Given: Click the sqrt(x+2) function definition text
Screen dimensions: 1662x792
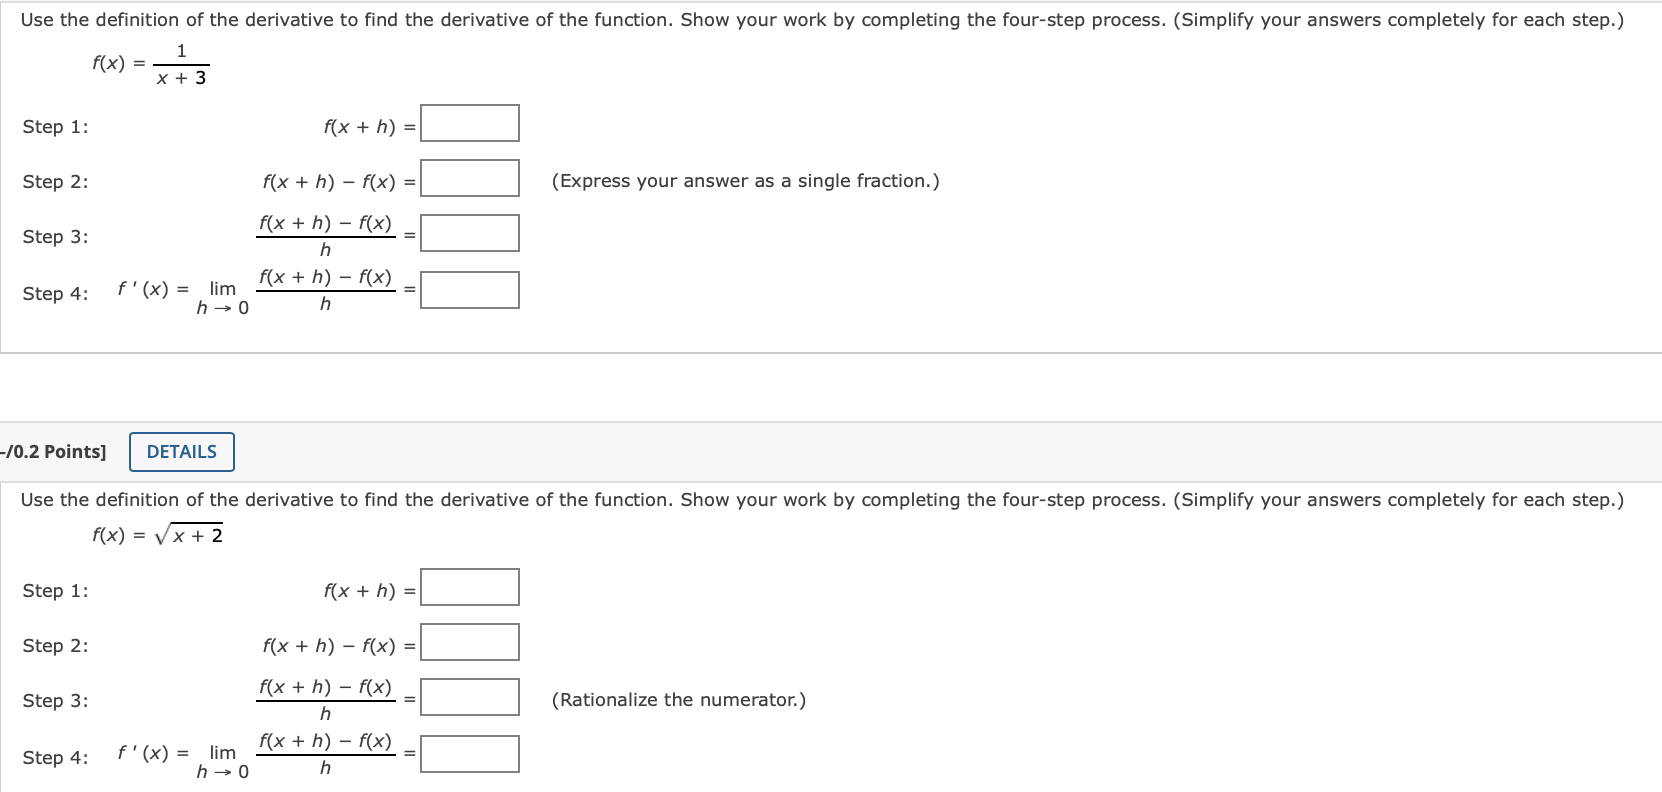Looking at the screenshot, I should point(156,533).
